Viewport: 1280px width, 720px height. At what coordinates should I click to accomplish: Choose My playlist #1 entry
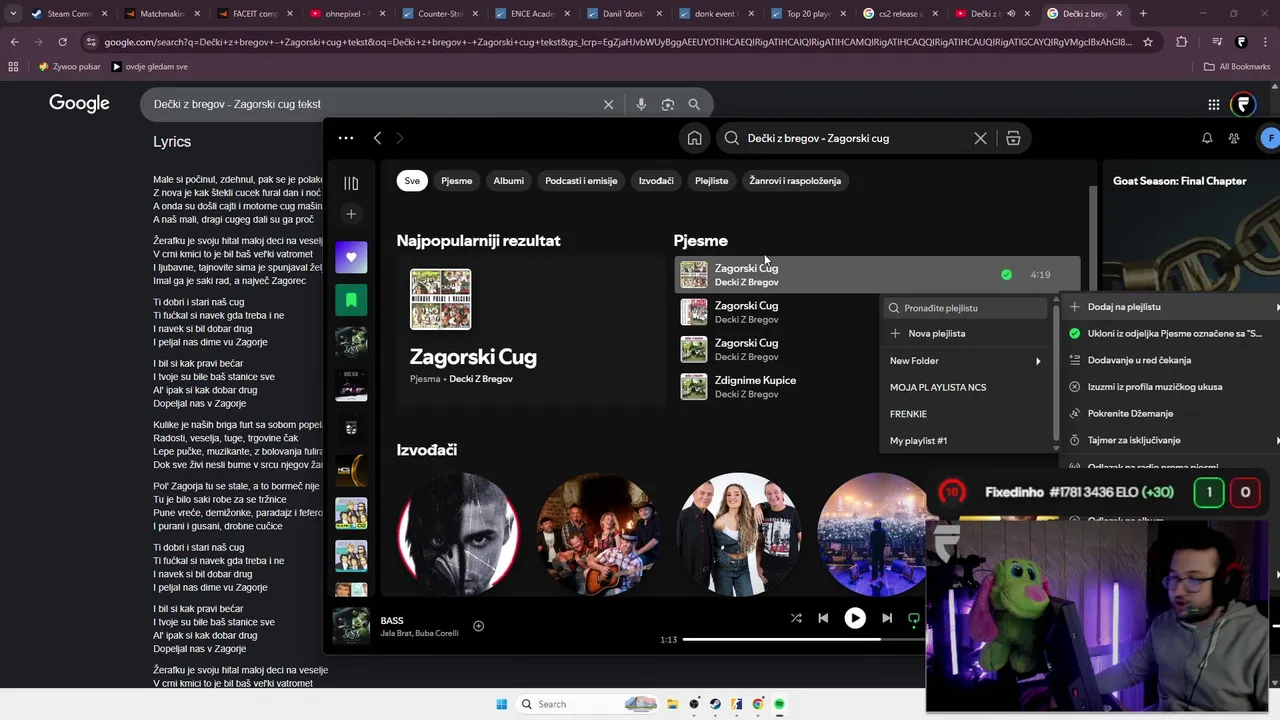click(x=966, y=441)
